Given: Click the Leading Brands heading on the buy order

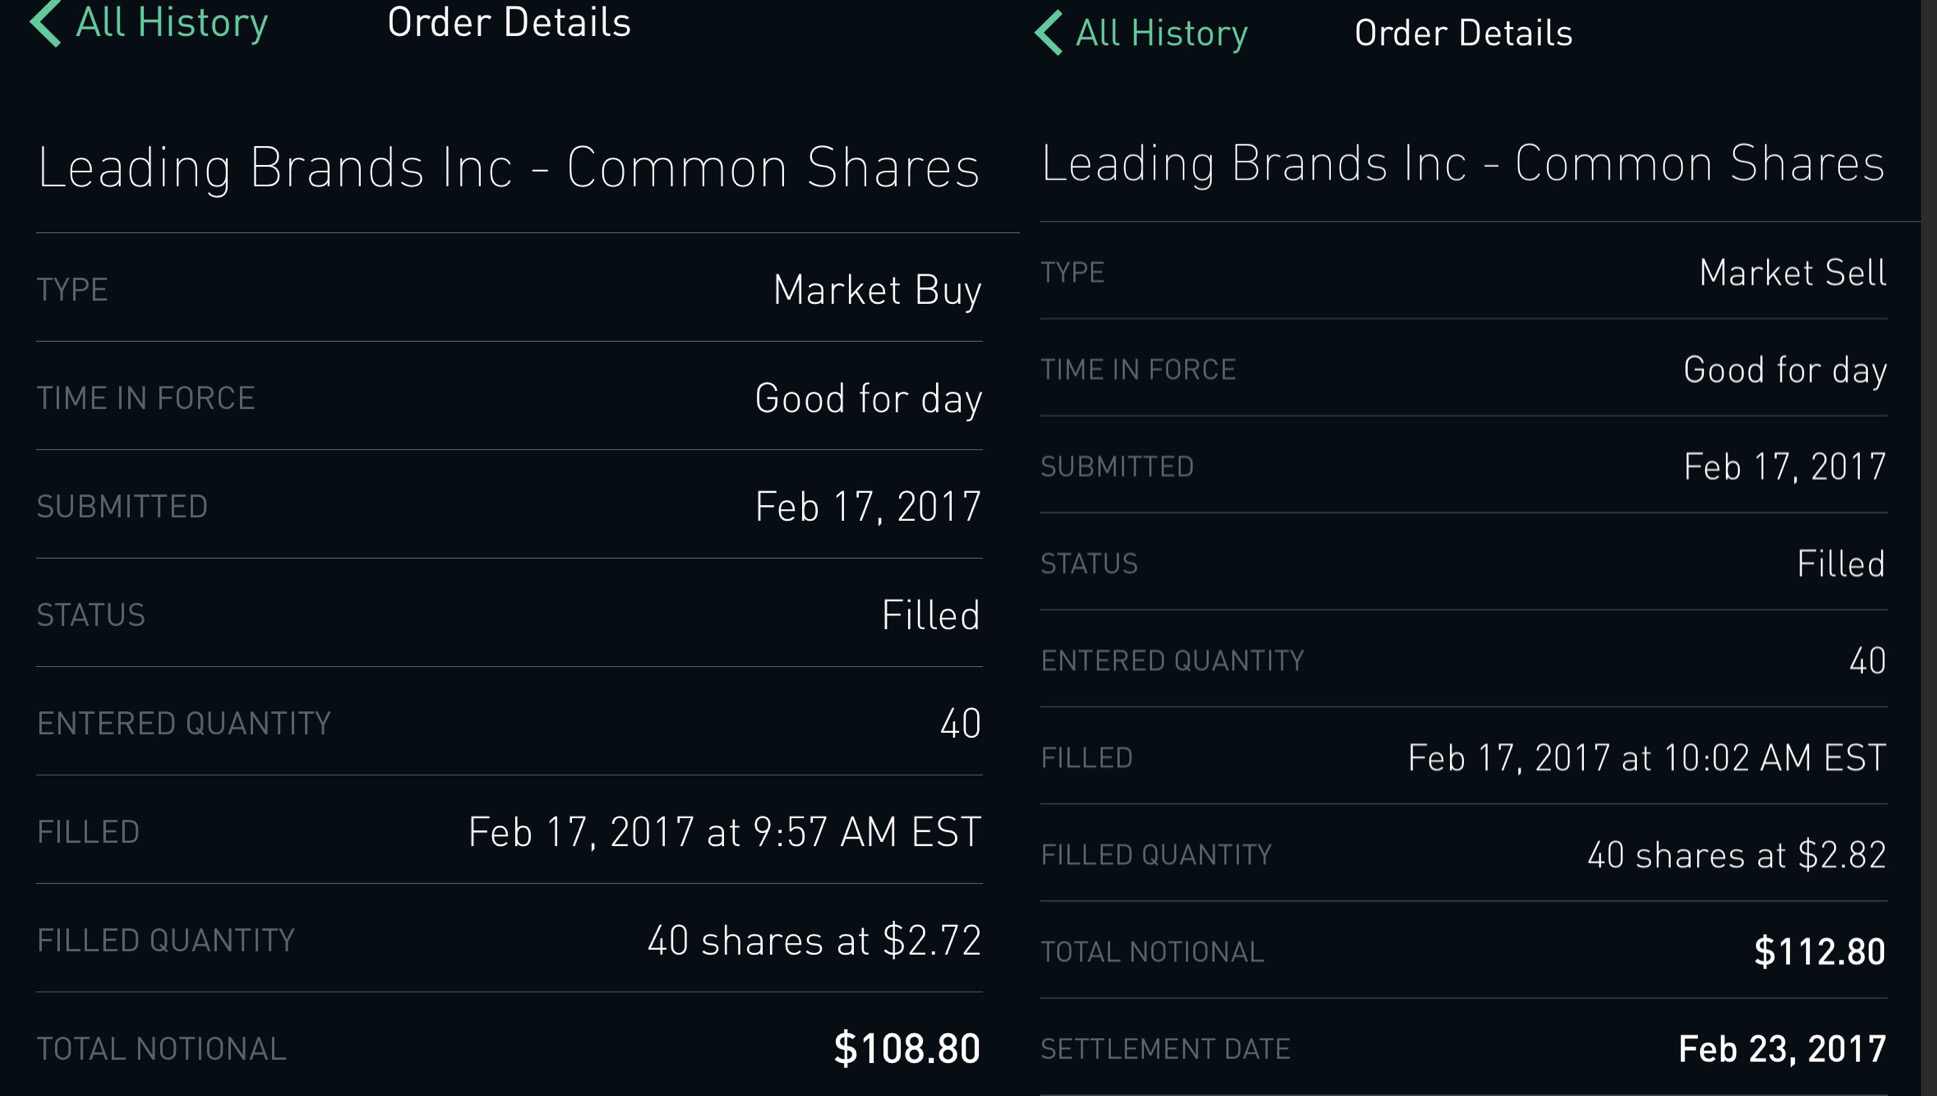Looking at the screenshot, I should [508, 167].
